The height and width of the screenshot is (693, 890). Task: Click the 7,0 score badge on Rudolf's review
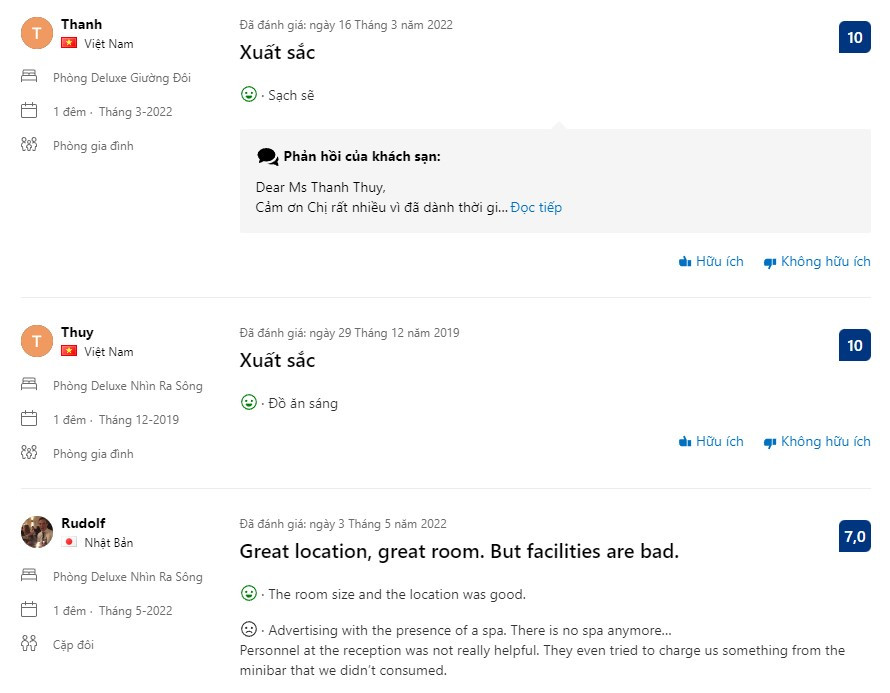854,537
